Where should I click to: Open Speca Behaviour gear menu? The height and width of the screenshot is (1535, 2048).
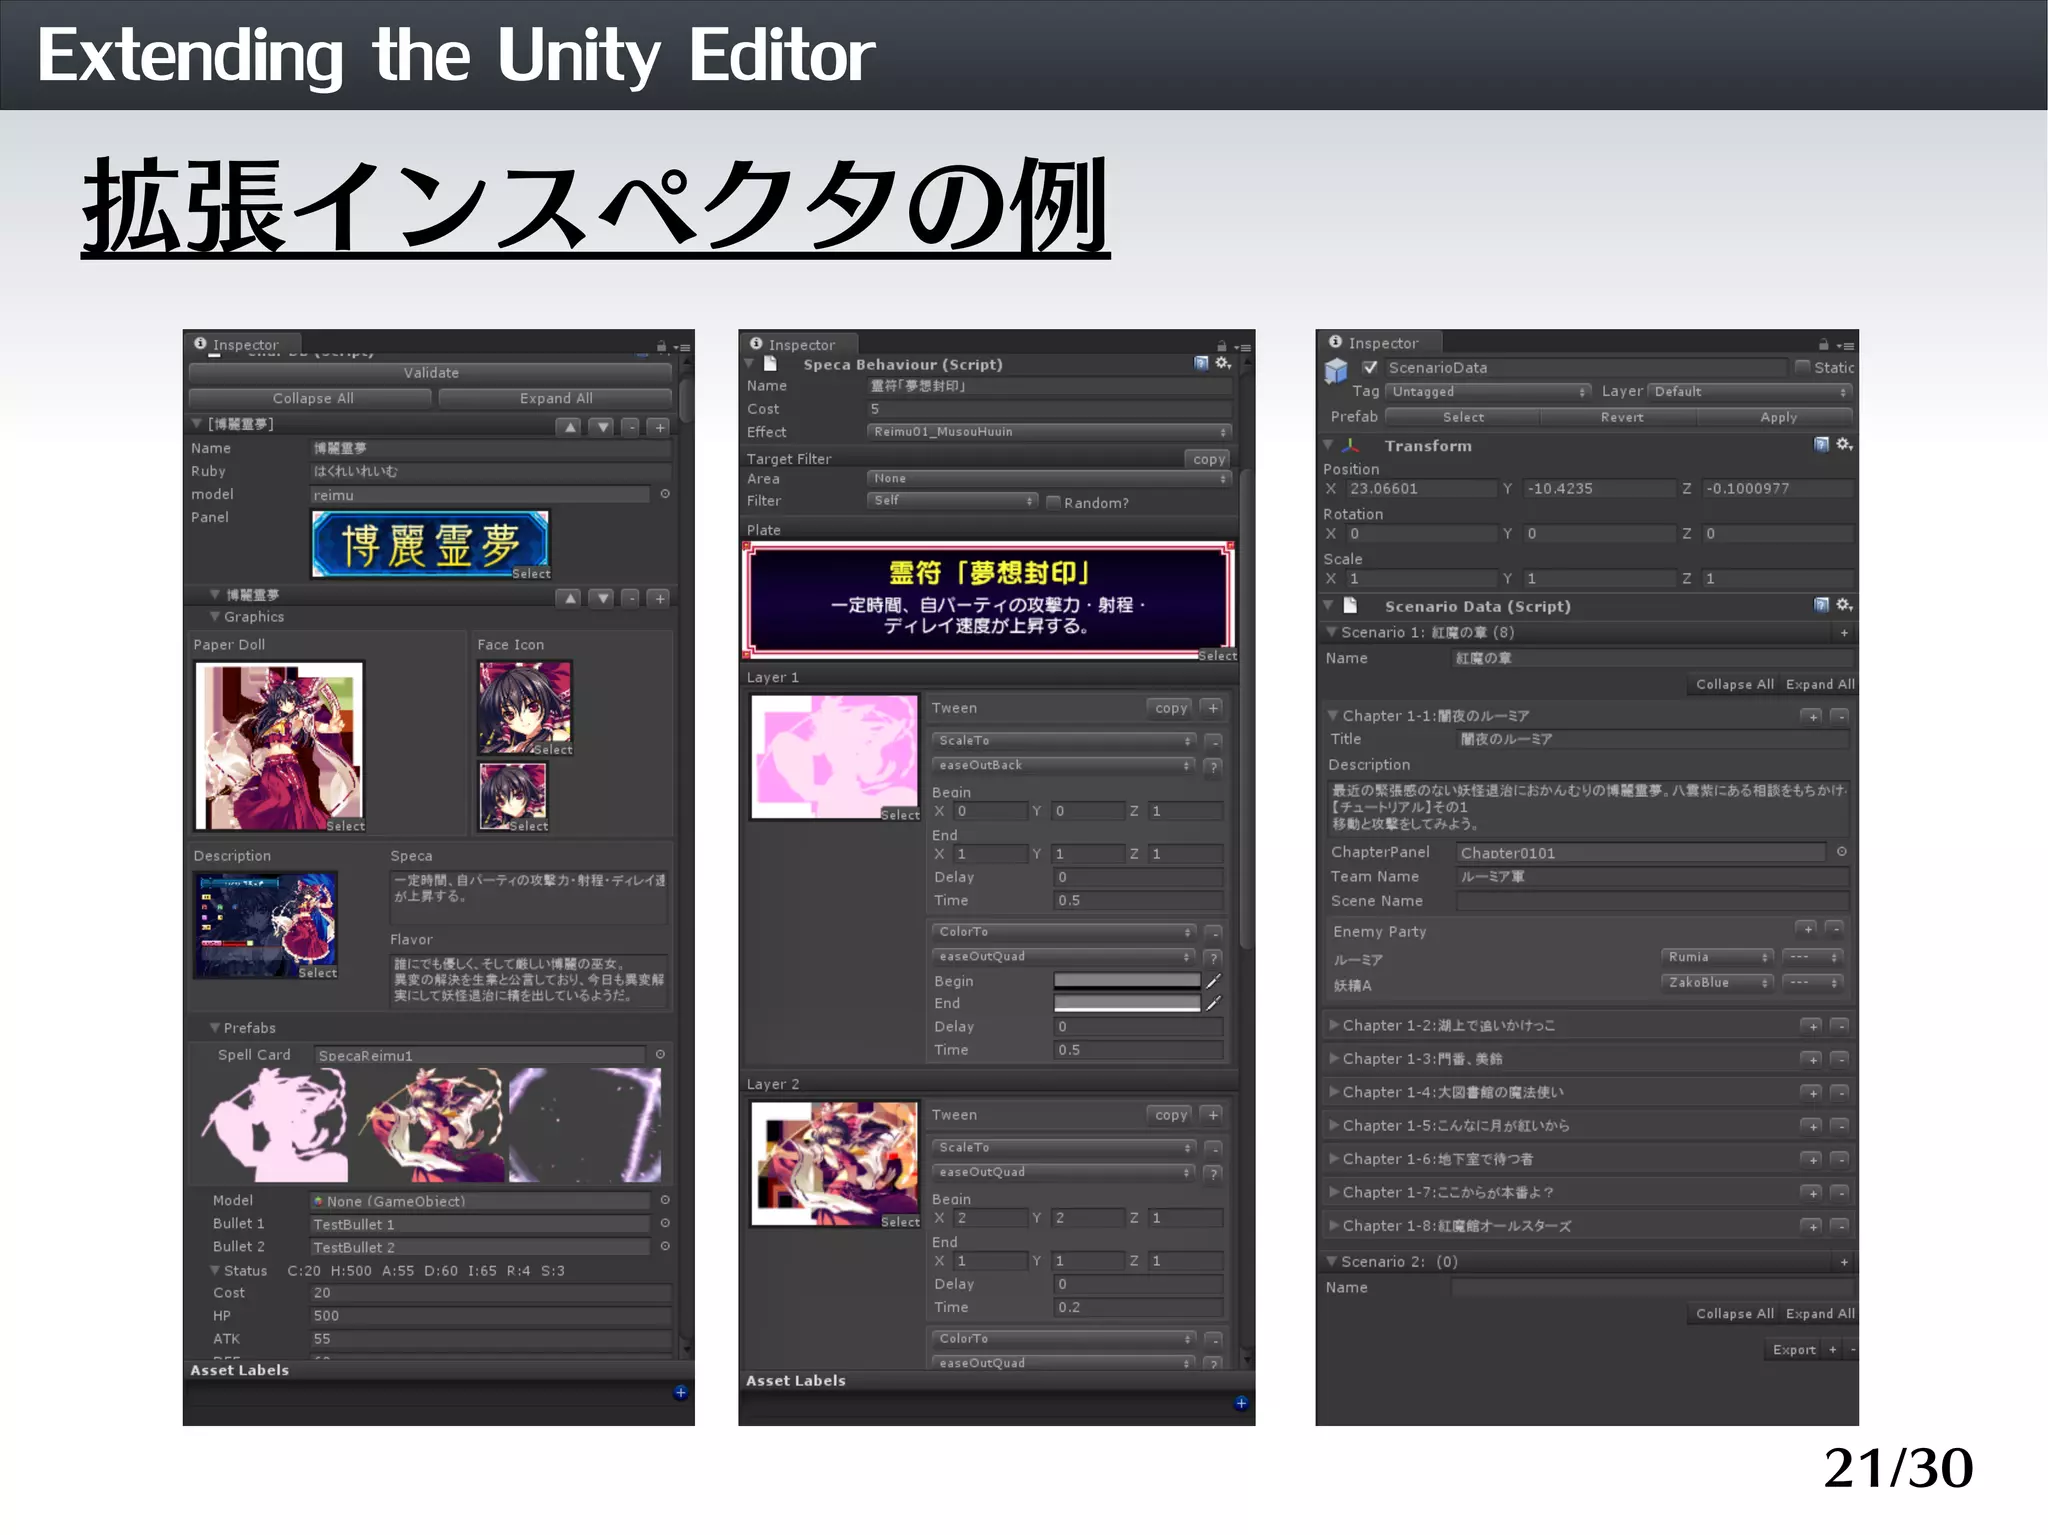(x=1222, y=364)
